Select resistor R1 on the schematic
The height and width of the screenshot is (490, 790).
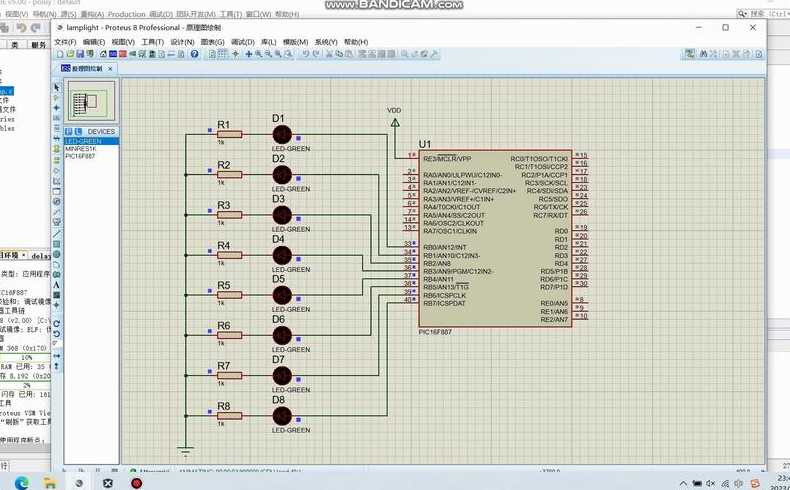(230, 134)
